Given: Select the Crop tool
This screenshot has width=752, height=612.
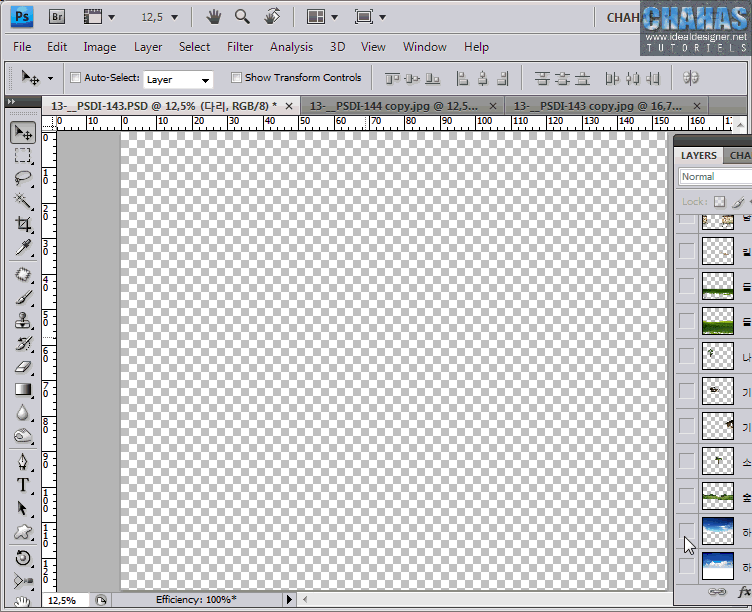Looking at the screenshot, I should pyautogui.click(x=23, y=224).
